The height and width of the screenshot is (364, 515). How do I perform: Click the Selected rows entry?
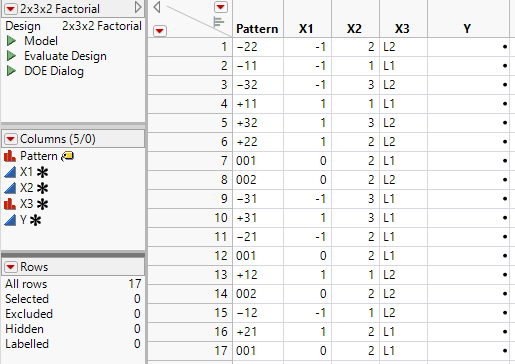(73, 299)
